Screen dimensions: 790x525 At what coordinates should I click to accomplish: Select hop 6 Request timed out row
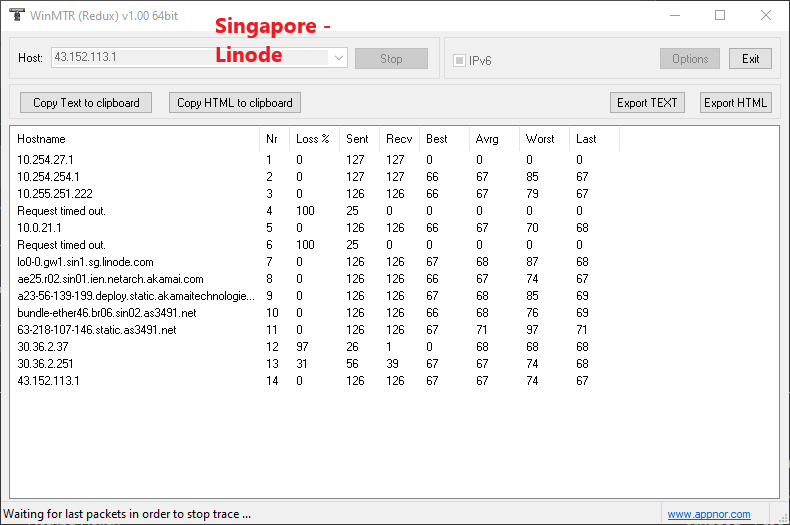click(x=315, y=245)
